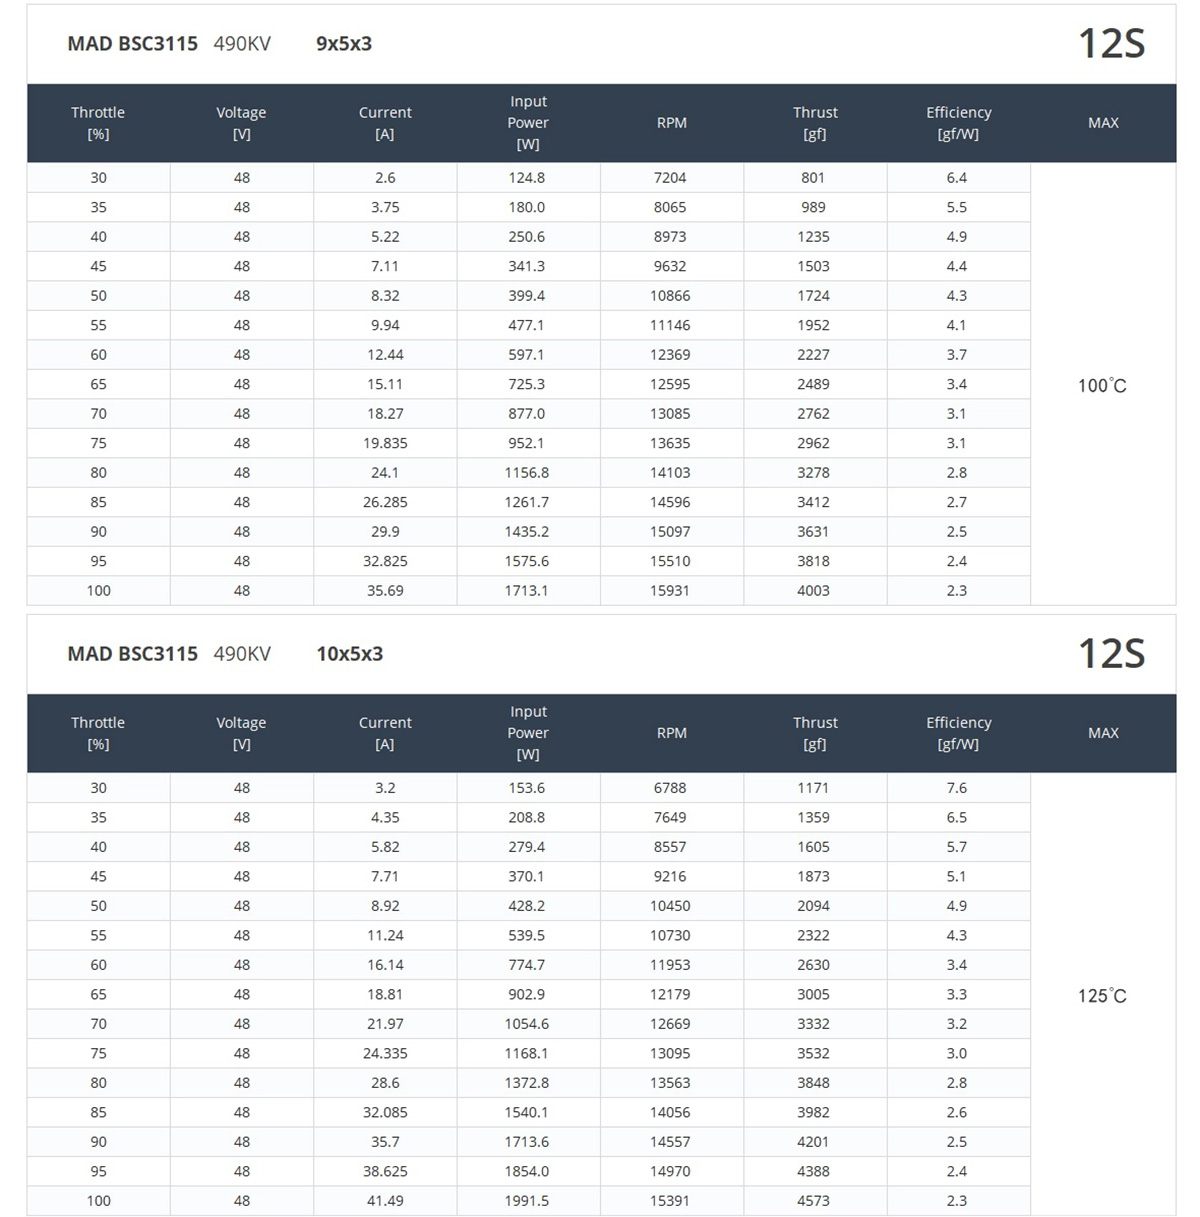Click the Throttle header in the 9x5x3 table
This screenshot has width=1200, height=1217.
98,123
